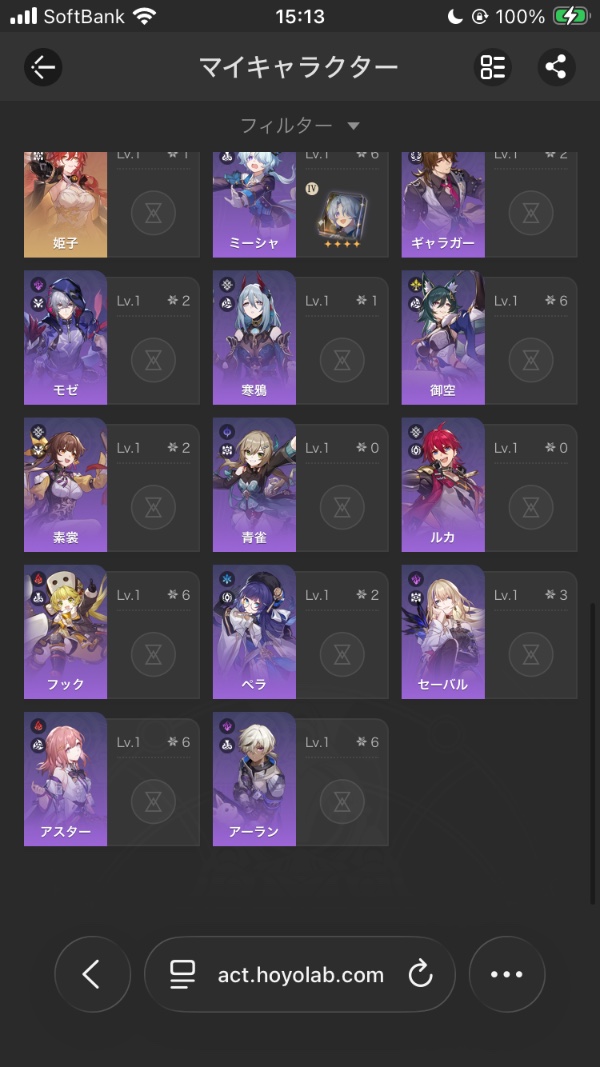600x1067 pixels.
Task: Tap the back arrow in the header
Action: (44, 67)
